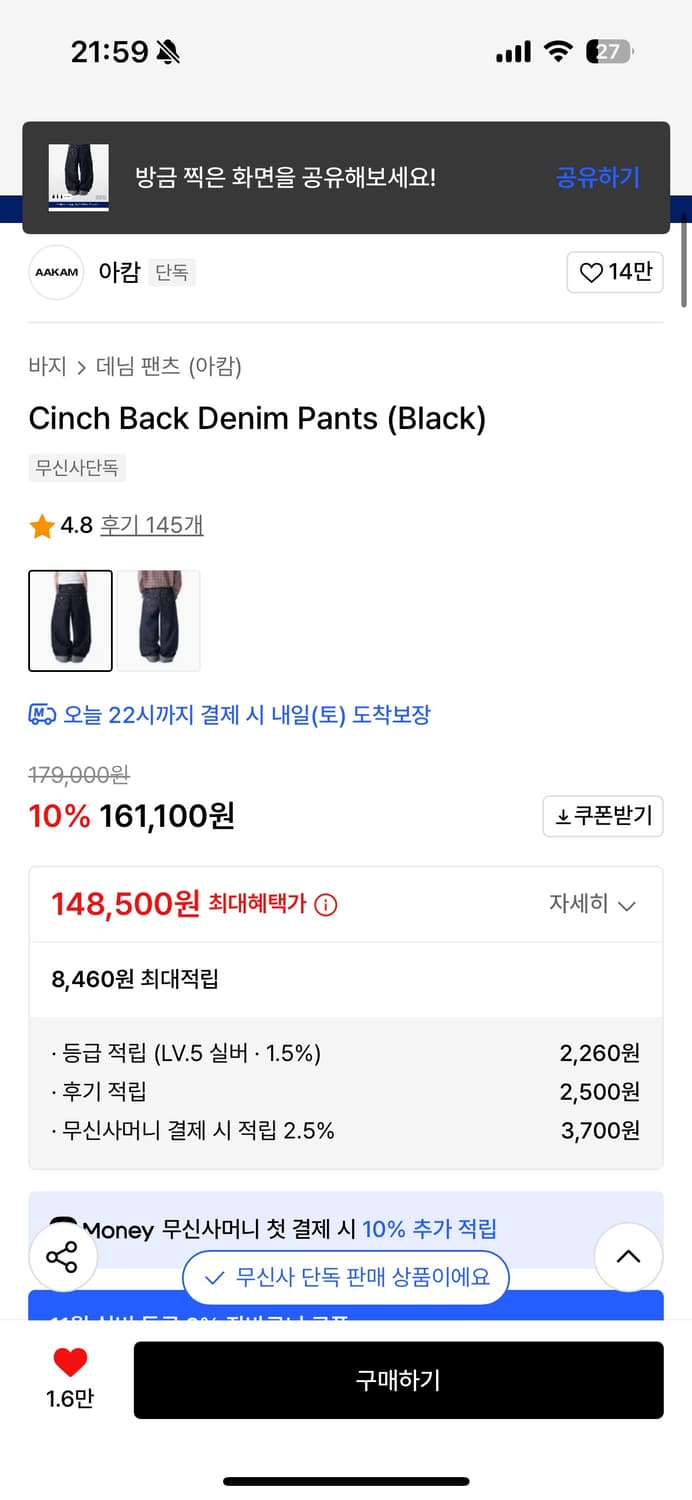Tap the delivery truck icon
692x1500 pixels.
tap(42, 715)
